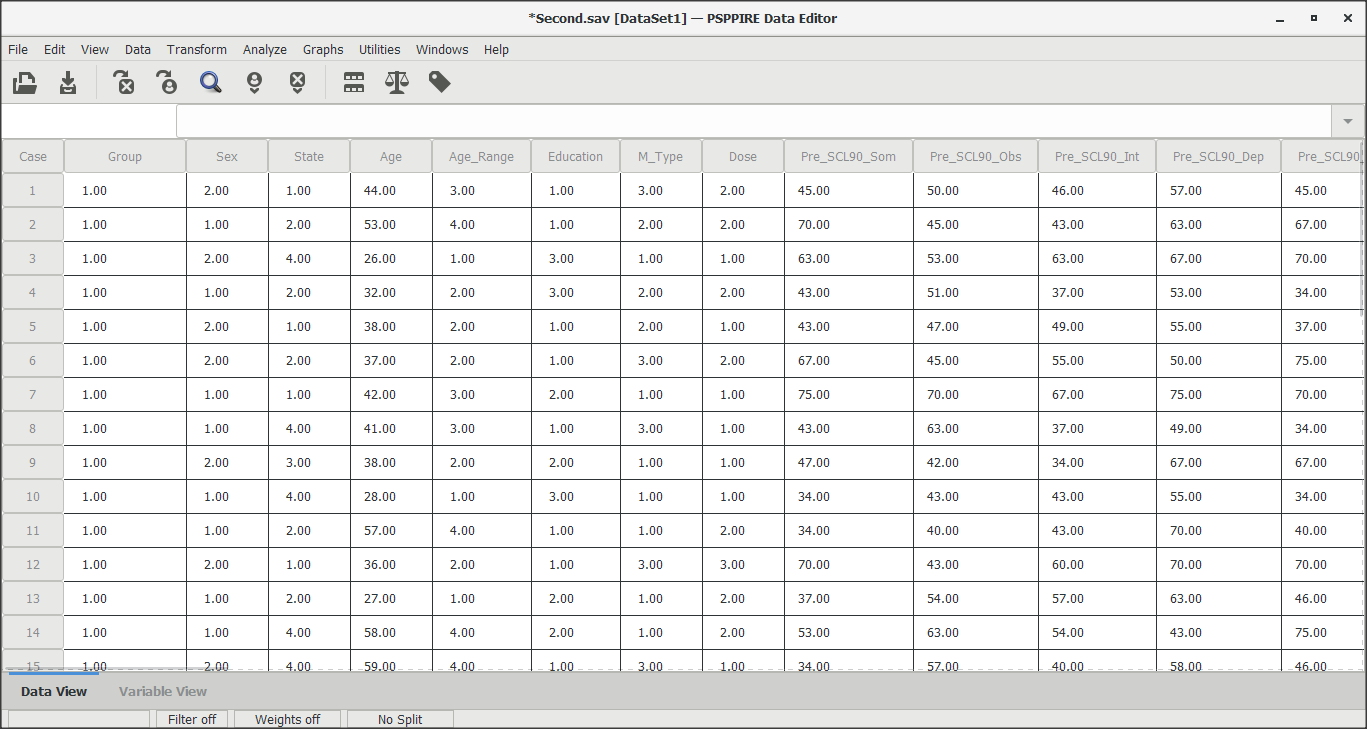The width and height of the screenshot is (1367, 729).
Task: Open the Edit menu
Action: pos(54,49)
